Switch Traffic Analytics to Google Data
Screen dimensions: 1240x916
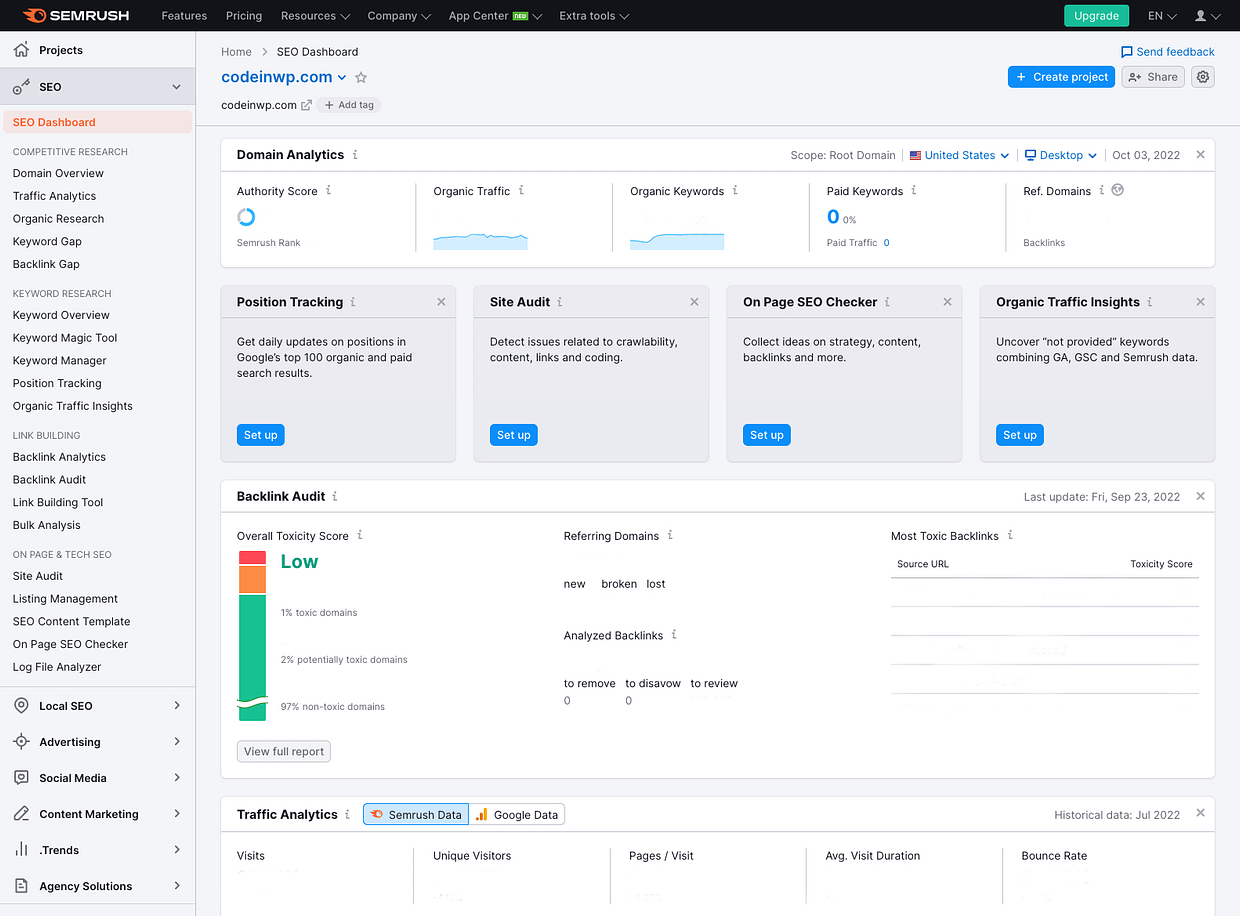[x=517, y=814]
